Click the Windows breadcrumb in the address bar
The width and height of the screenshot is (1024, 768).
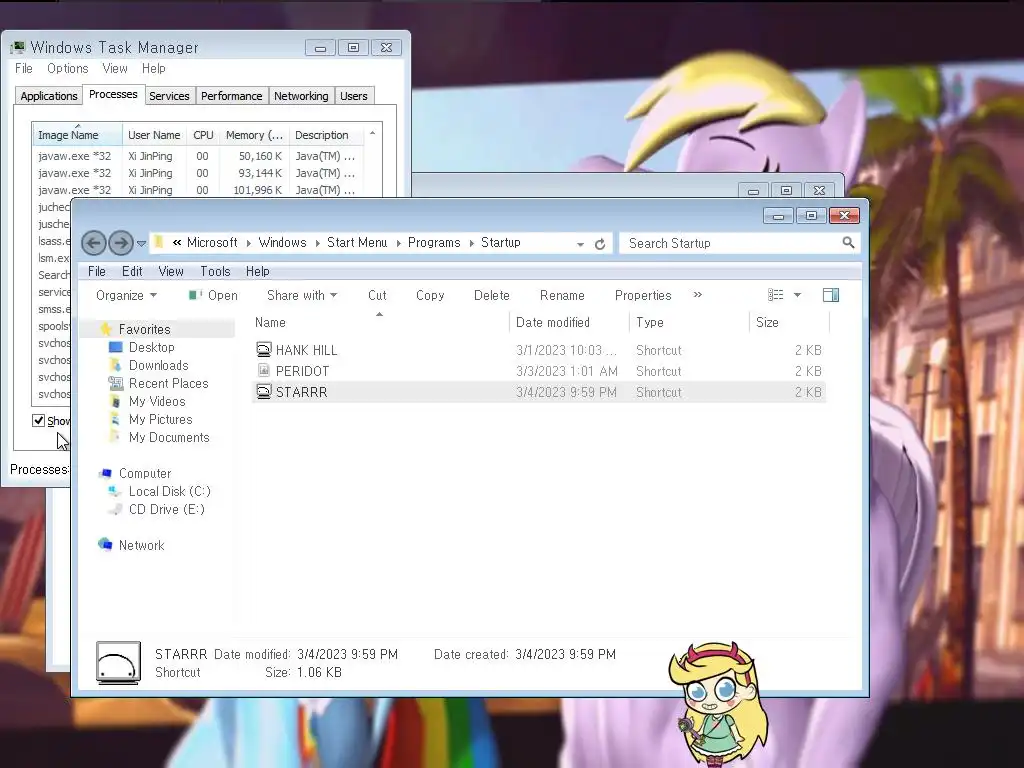coord(282,242)
